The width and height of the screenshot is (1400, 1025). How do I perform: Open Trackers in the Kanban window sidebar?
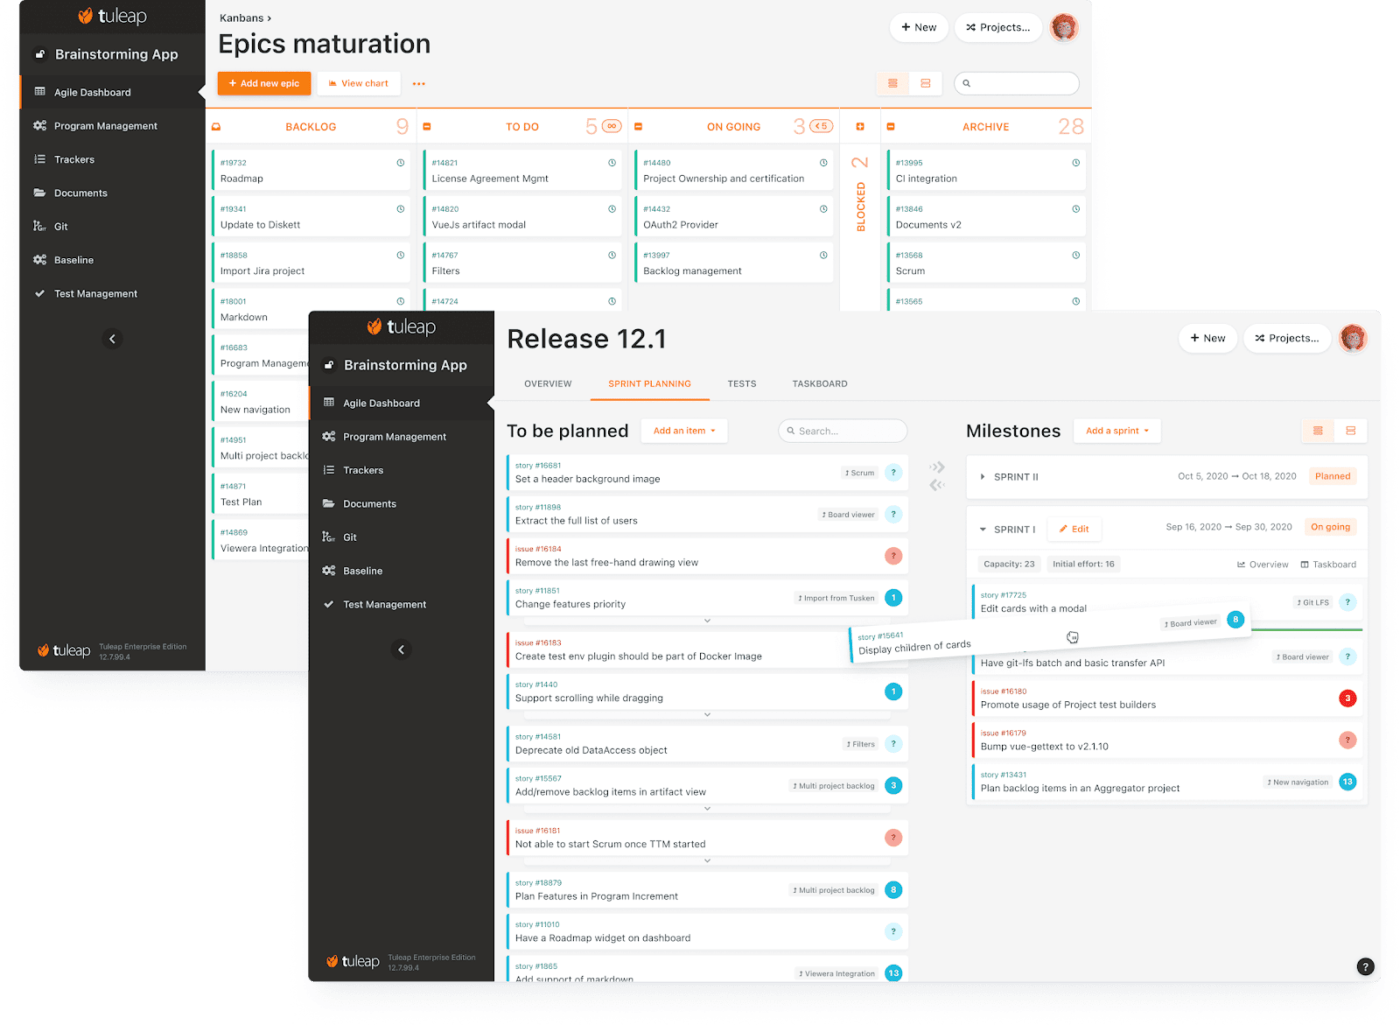[74, 159]
